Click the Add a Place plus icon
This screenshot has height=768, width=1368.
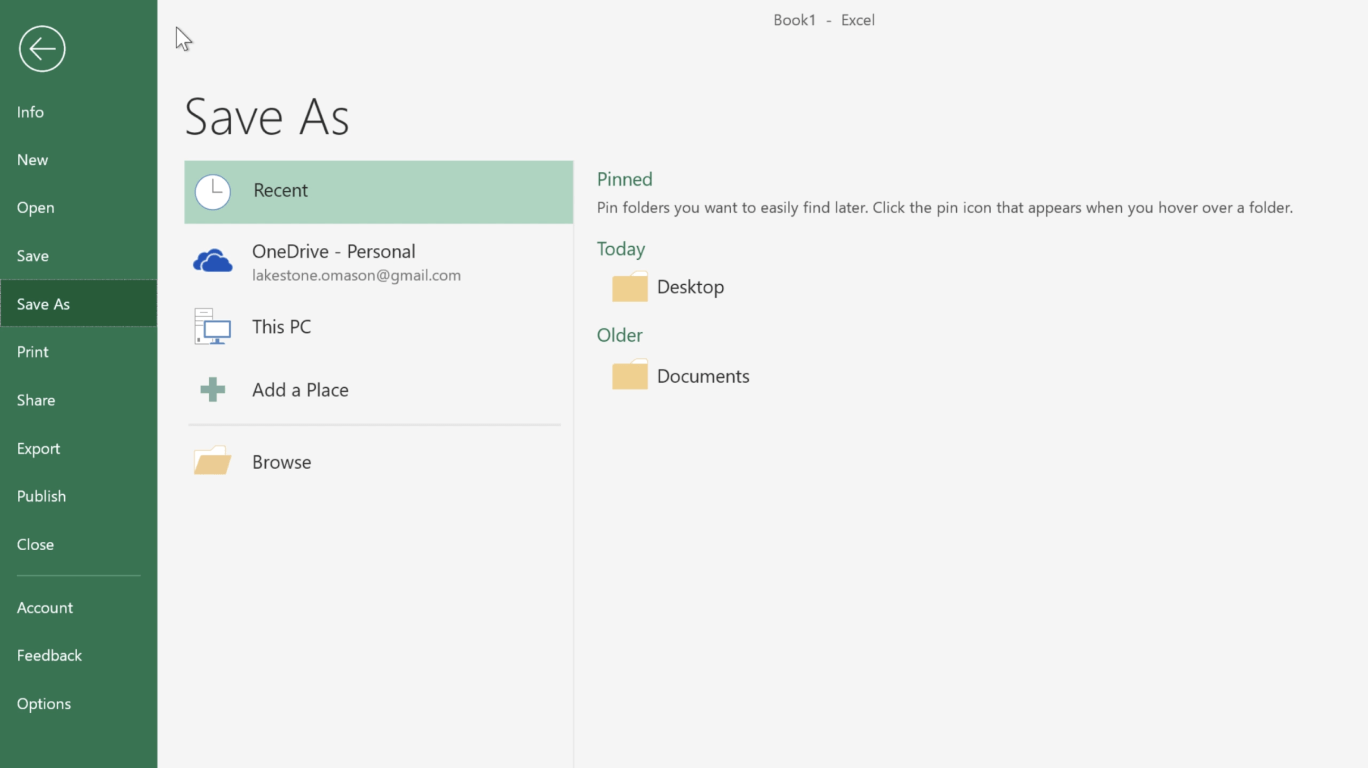[x=212, y=390]
